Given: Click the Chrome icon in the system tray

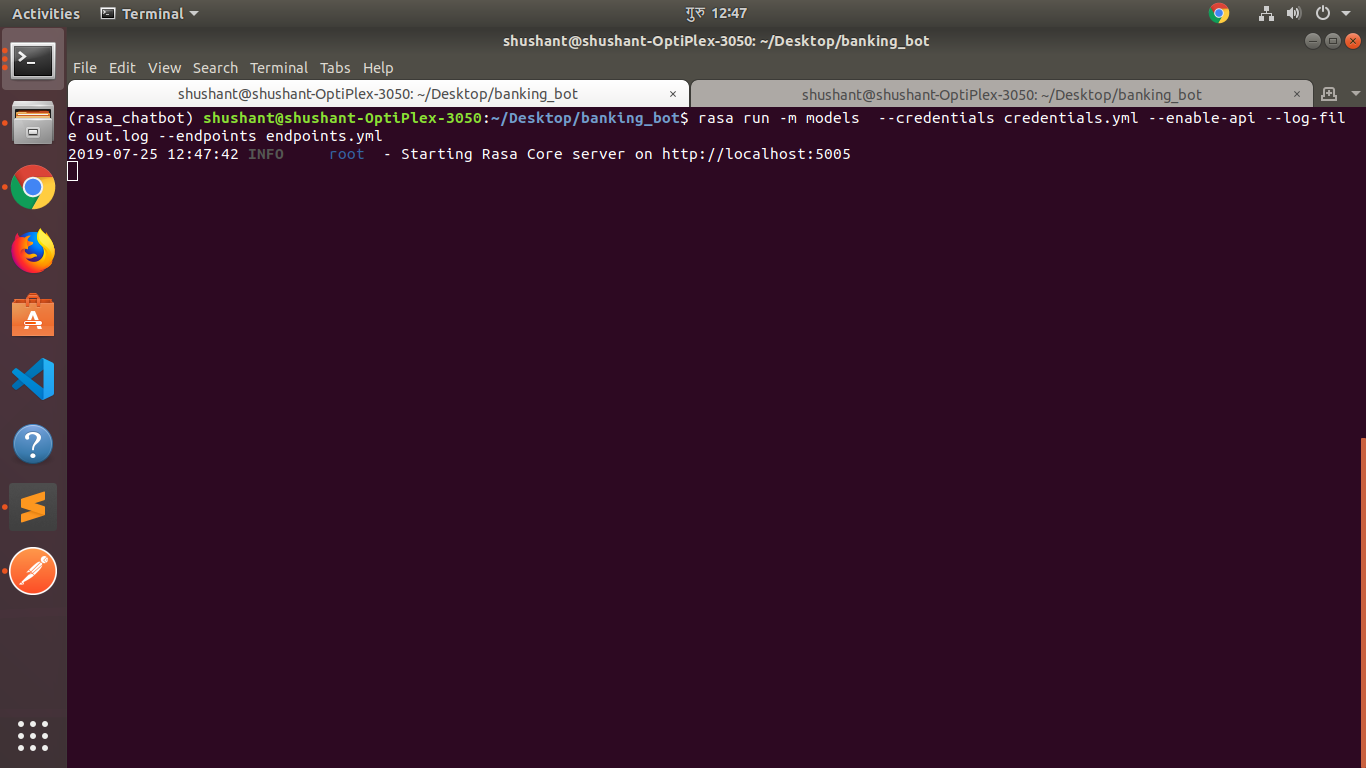Looking at the screenshot, I should click(x=1218, y=13).
